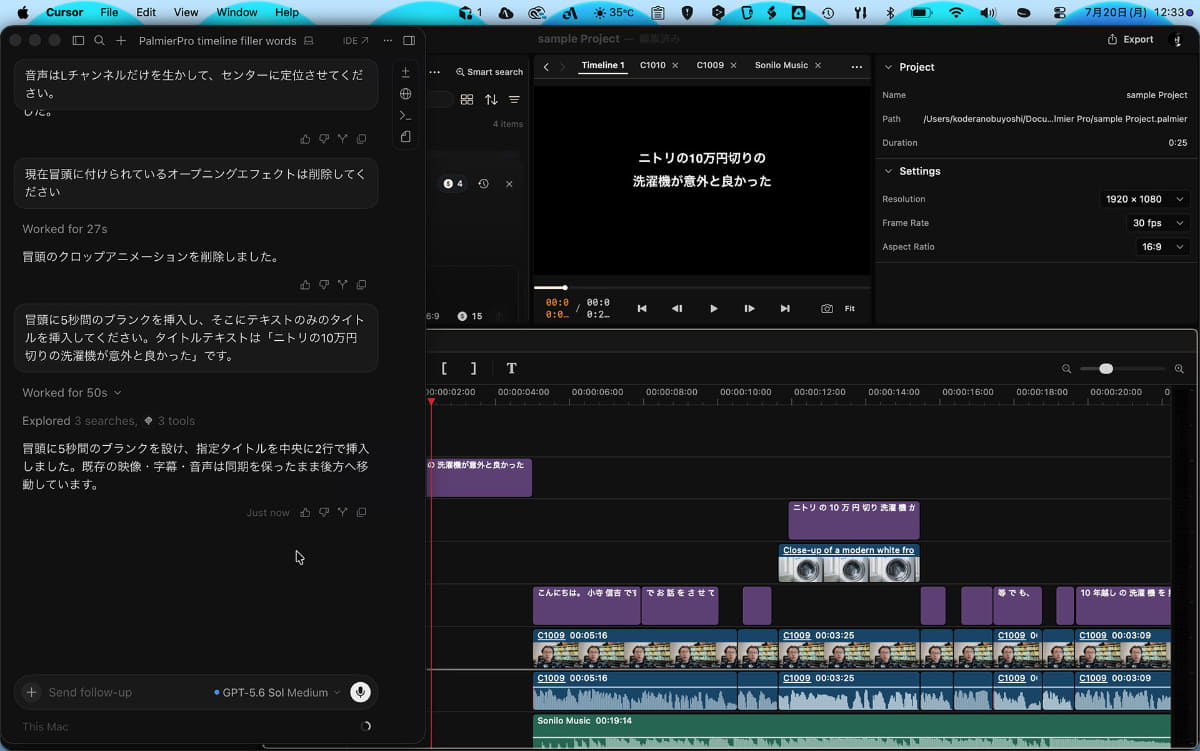Set the mark-in bracket on the timeline
This screenshot has height=751, width=1200.
(444, 368)
